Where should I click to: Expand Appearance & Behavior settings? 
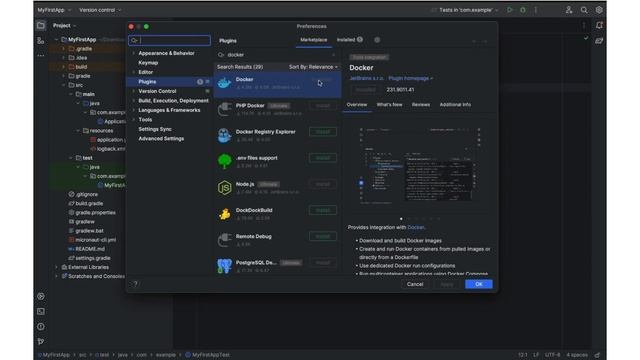(x=133, y=53)
